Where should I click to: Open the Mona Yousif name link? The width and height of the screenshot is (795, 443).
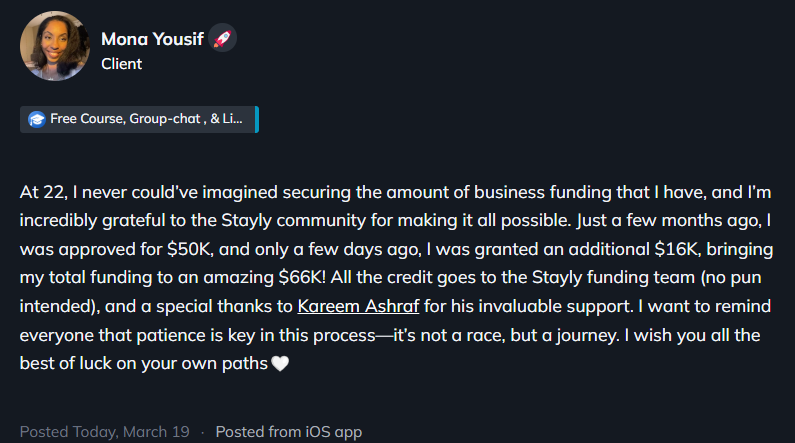point(151,39)
